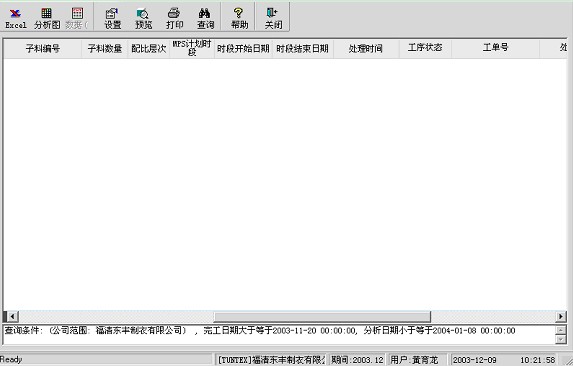
Task: Close the window via 关闭 icon
Action: point(273,18)
